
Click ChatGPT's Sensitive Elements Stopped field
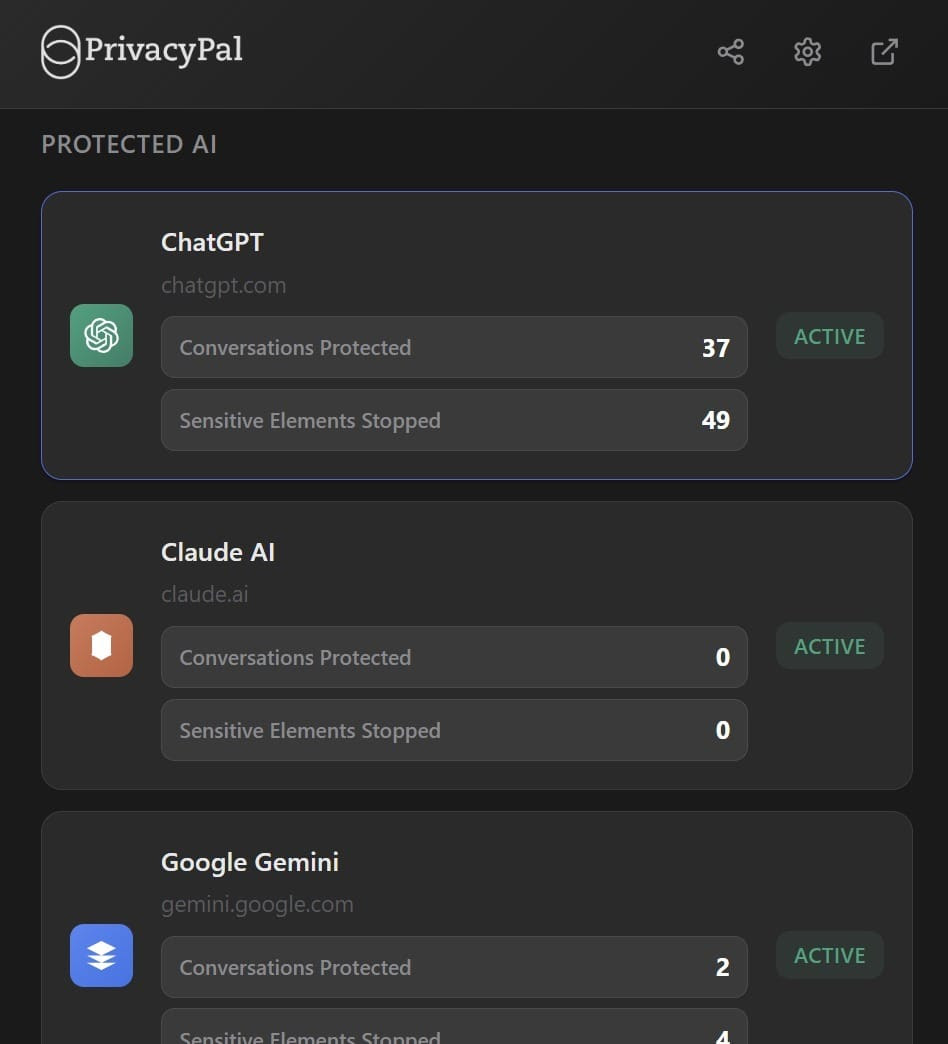[454, 421]
